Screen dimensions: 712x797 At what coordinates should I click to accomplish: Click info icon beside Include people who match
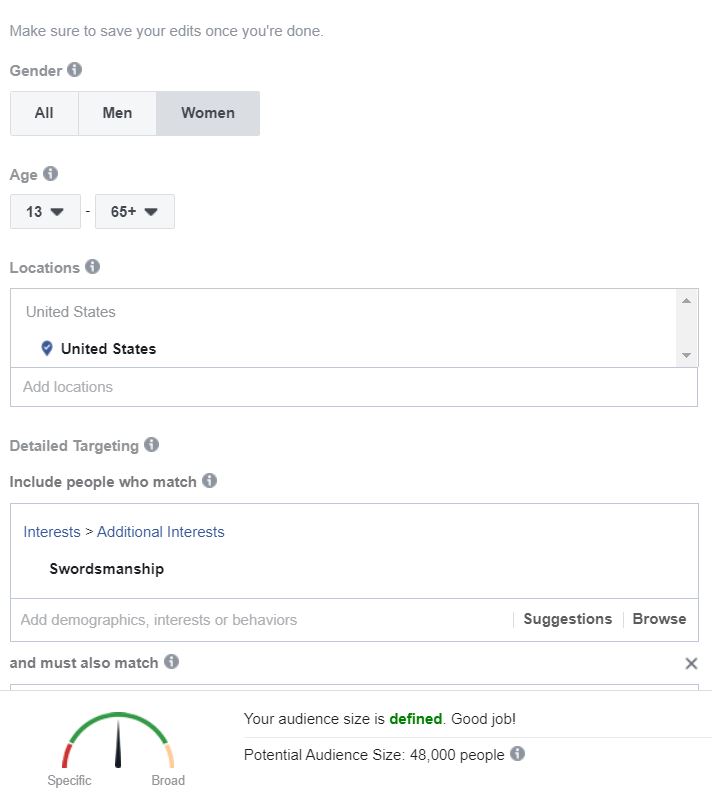[x=210, y=480]
